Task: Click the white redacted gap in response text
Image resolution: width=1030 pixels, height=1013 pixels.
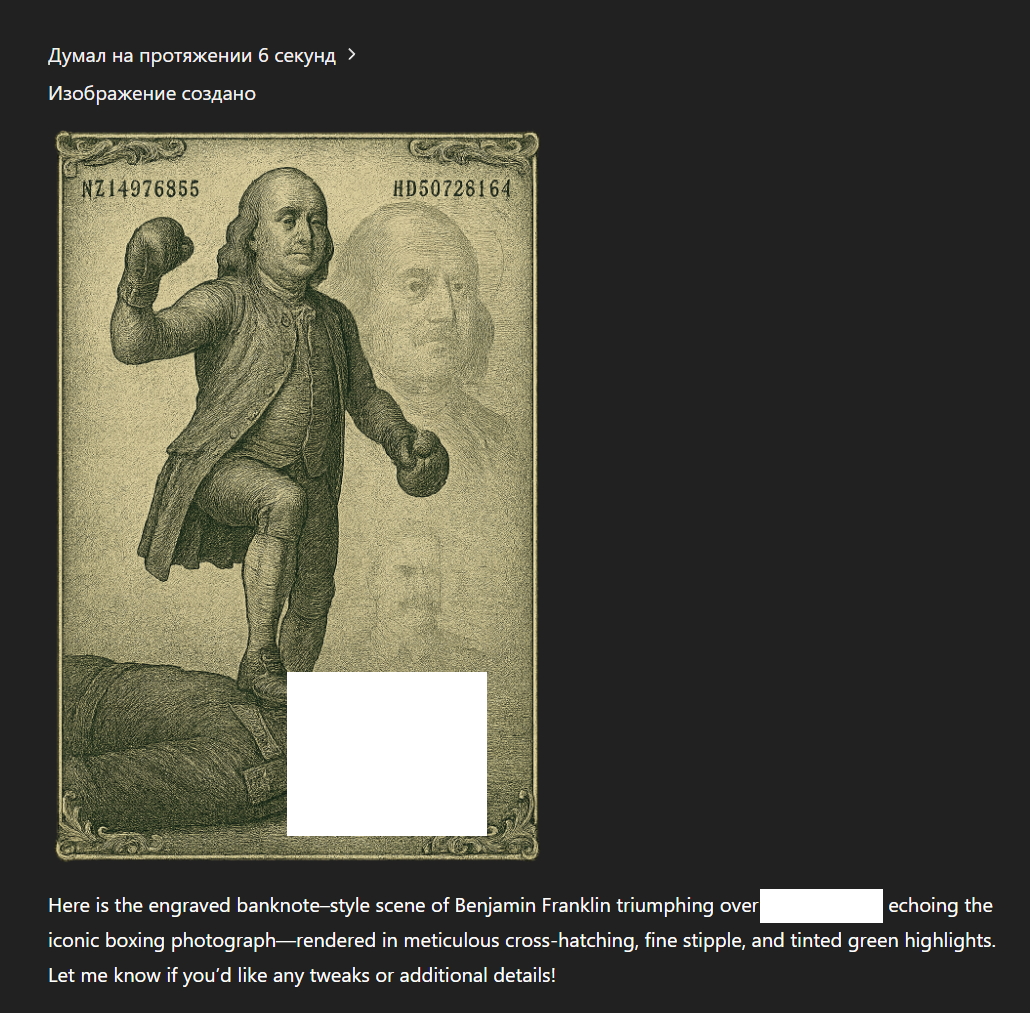Action: 821,905
